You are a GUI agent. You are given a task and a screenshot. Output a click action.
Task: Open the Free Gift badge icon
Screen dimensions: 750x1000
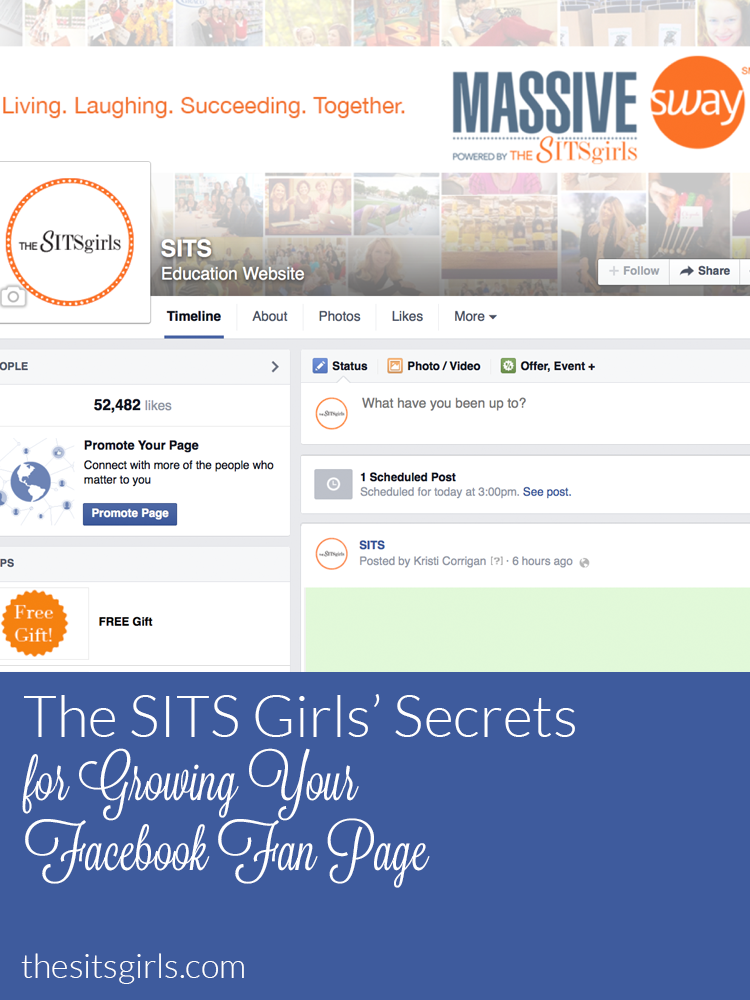click(34, 623)
